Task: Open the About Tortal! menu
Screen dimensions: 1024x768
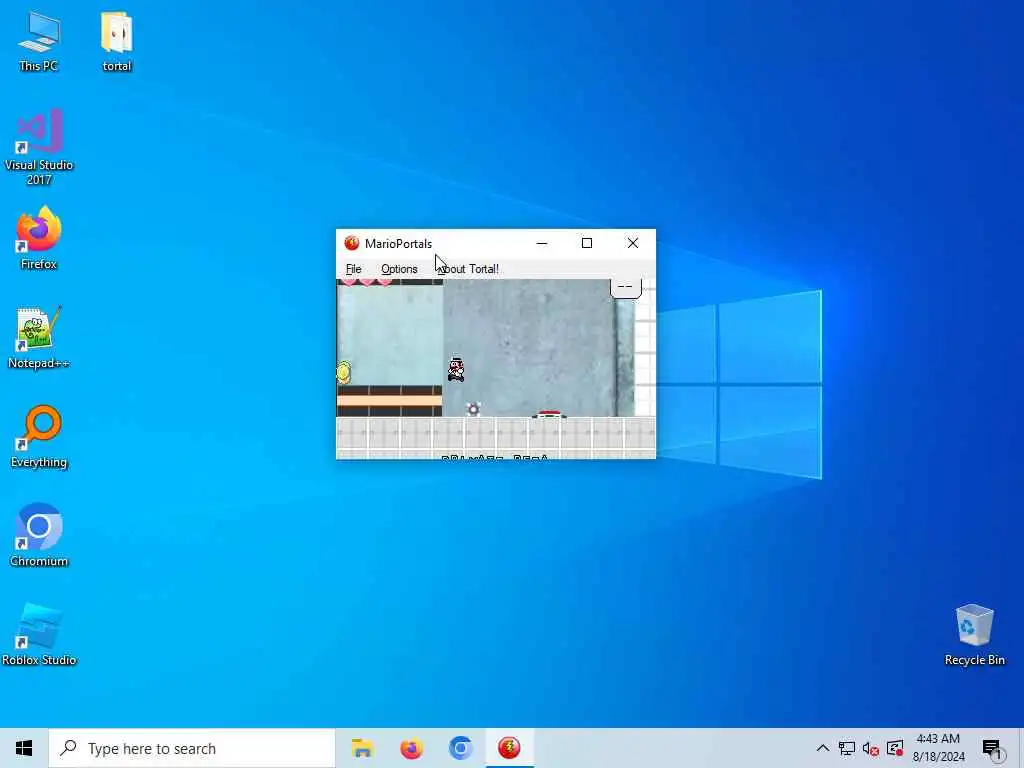Action: point(468,269)
